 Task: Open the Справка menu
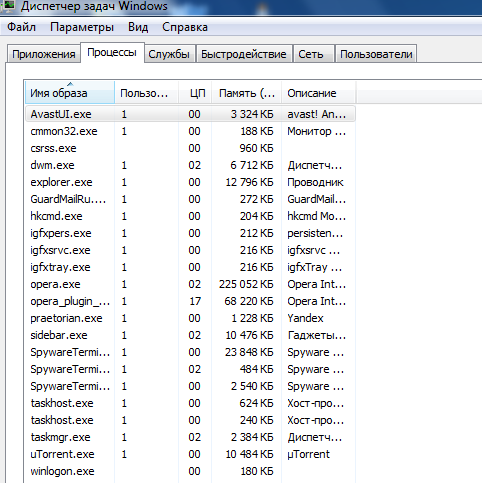[185, 27]
